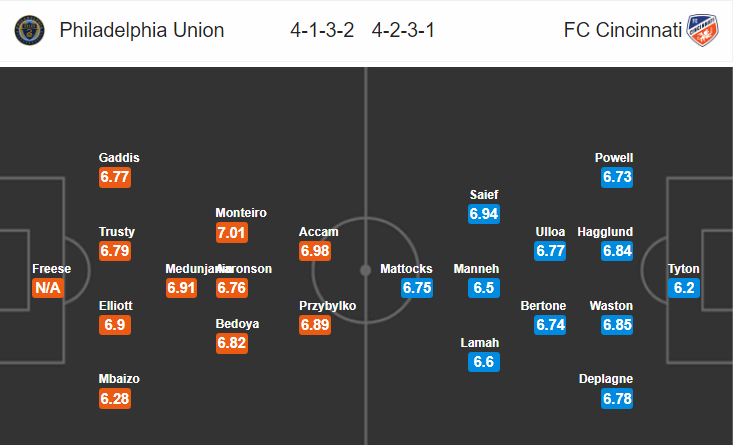The width and height of the screenshot is (733, 445).
Task: Click the FC Cincinnati crest logo
Action: 702,30
